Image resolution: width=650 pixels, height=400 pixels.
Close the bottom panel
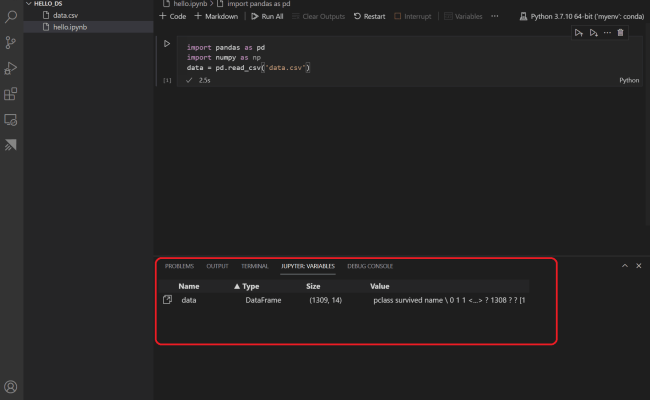pyautogui.click(x=639, y=266)
